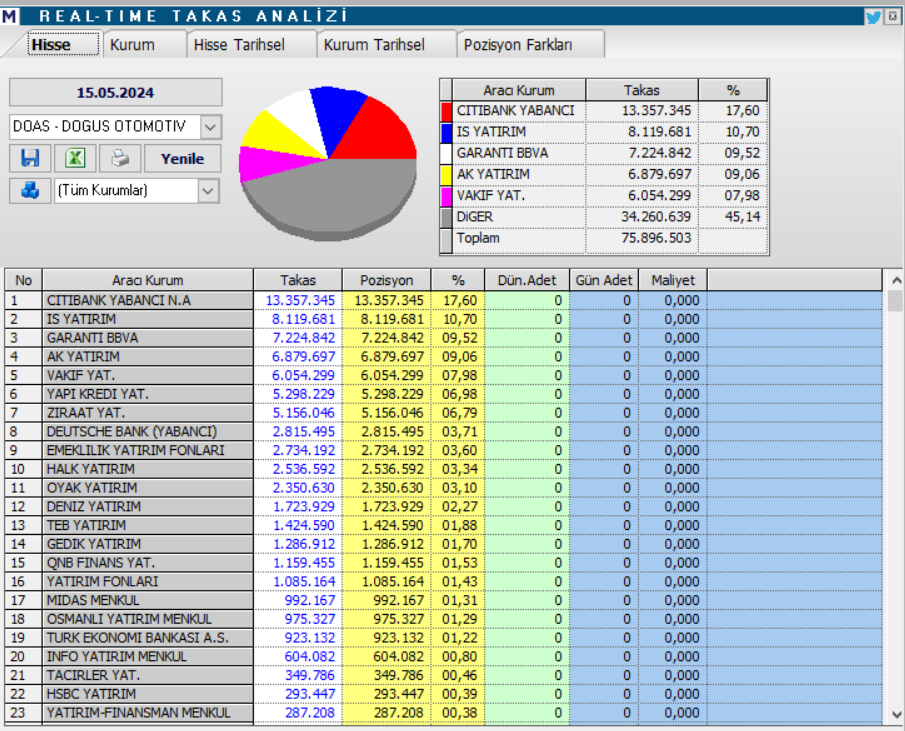Open the Pozisyon Farkları tab
905x731 pixels.
(x=522, y=45)
